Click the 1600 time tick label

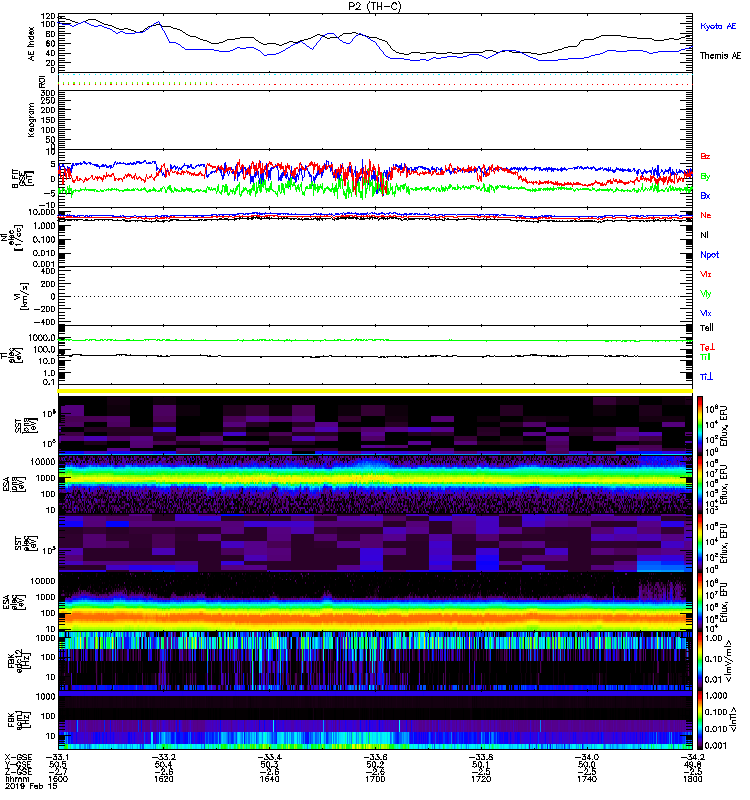(x=58, y=779)
